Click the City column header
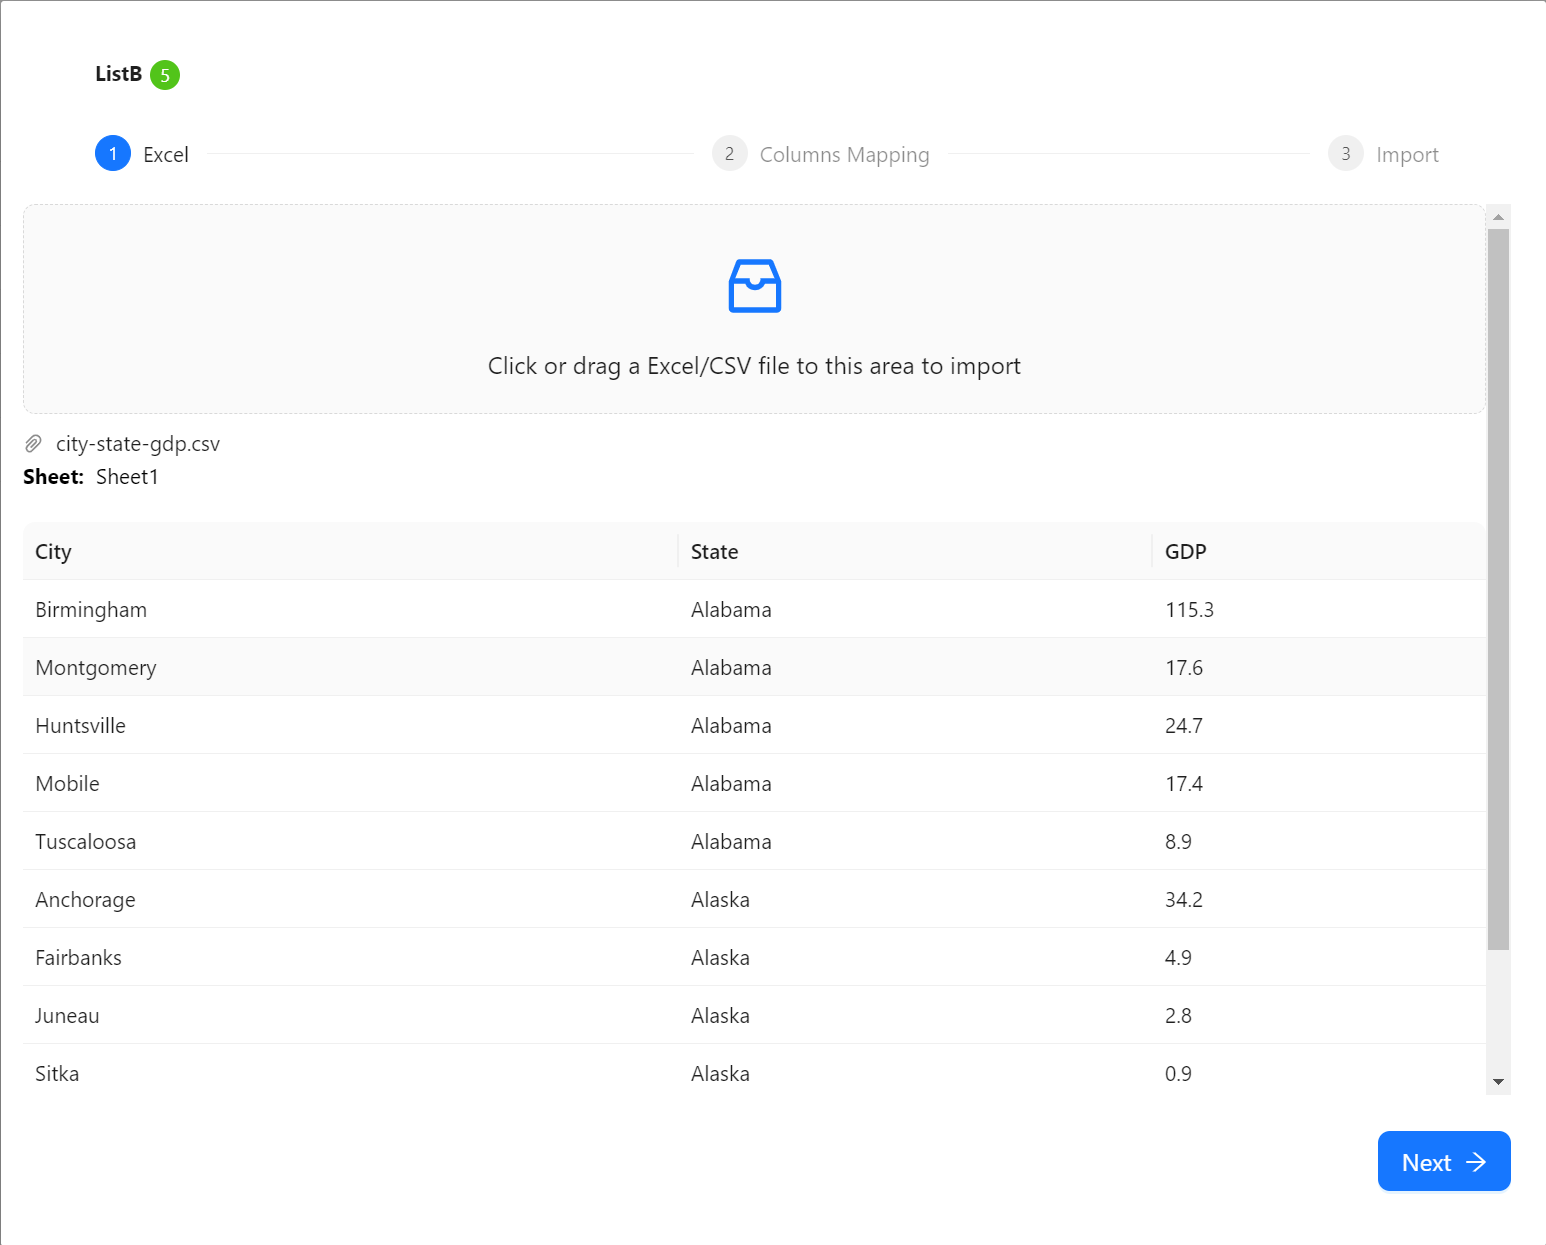The image size is (1546, 1245). click(x=351, y=551)
